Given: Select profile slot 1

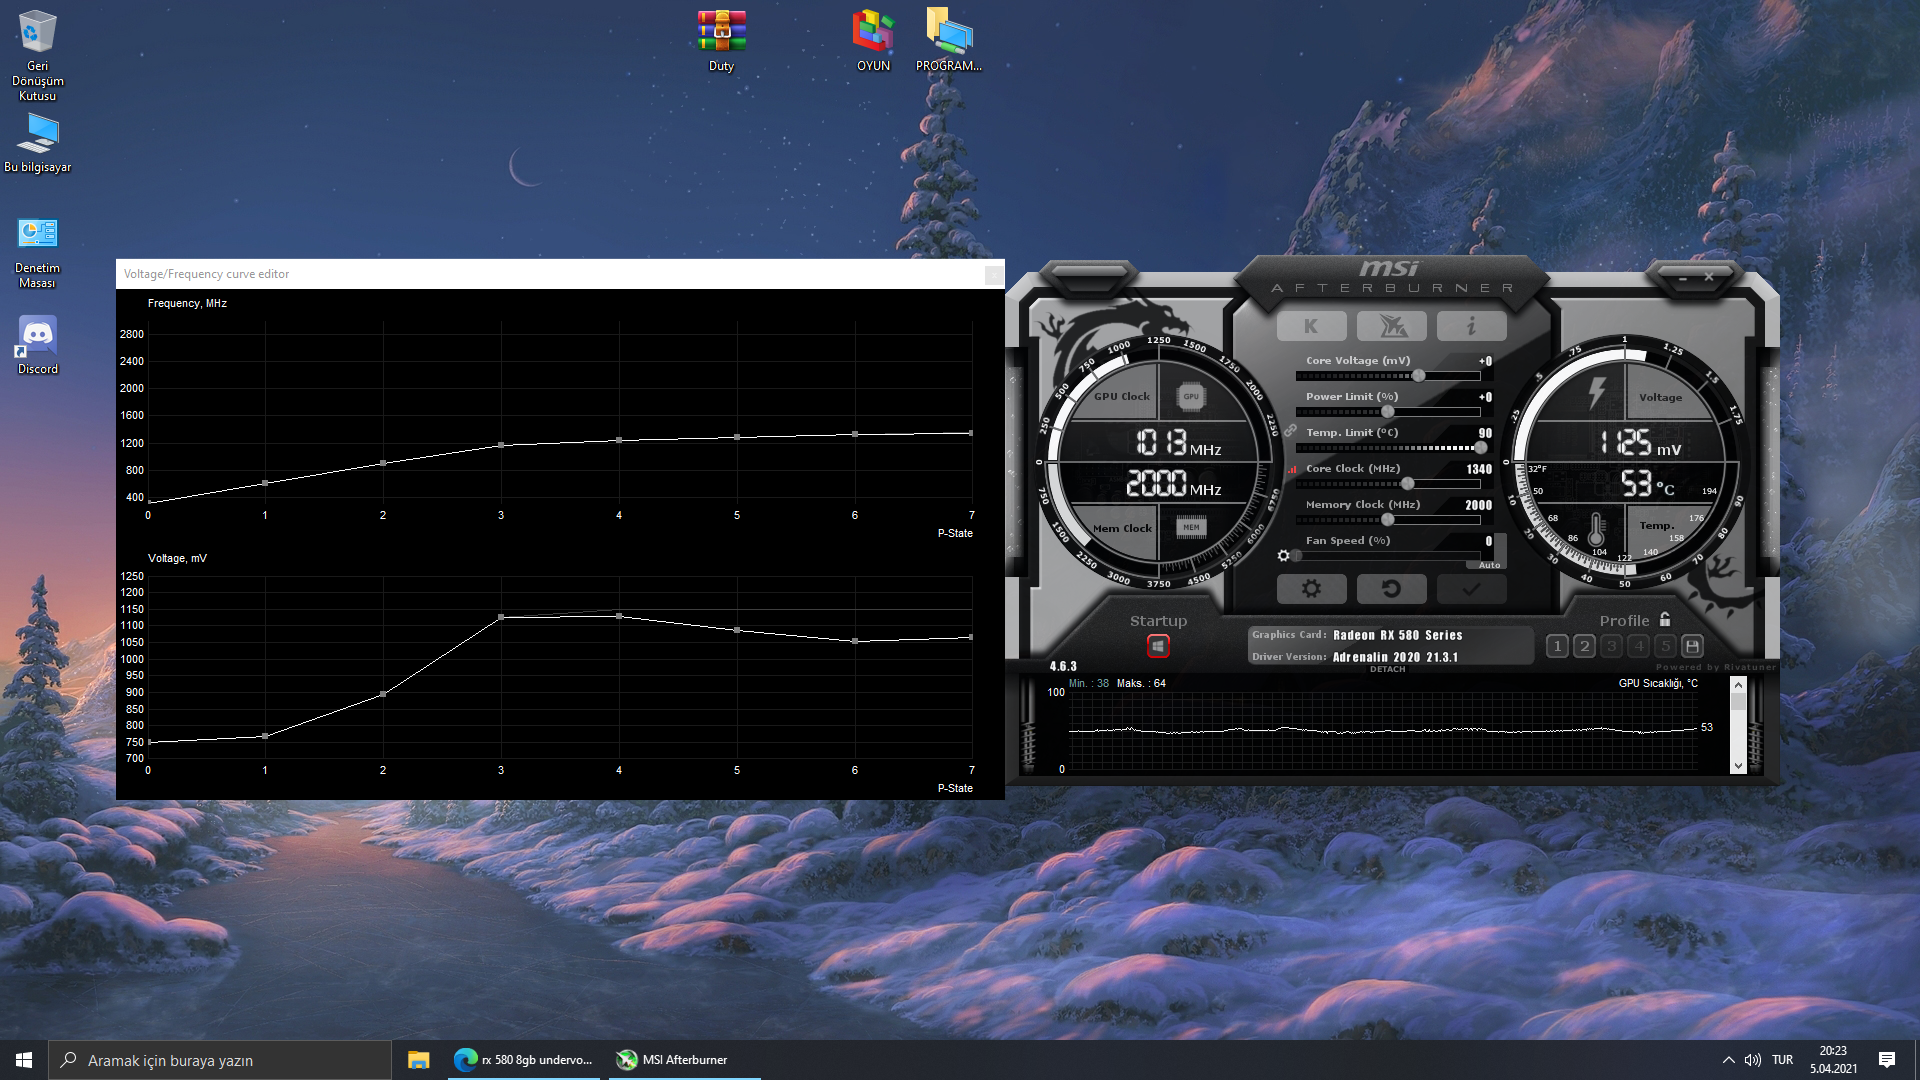Looking at the screenshot, I should [x=1557, y=646].
